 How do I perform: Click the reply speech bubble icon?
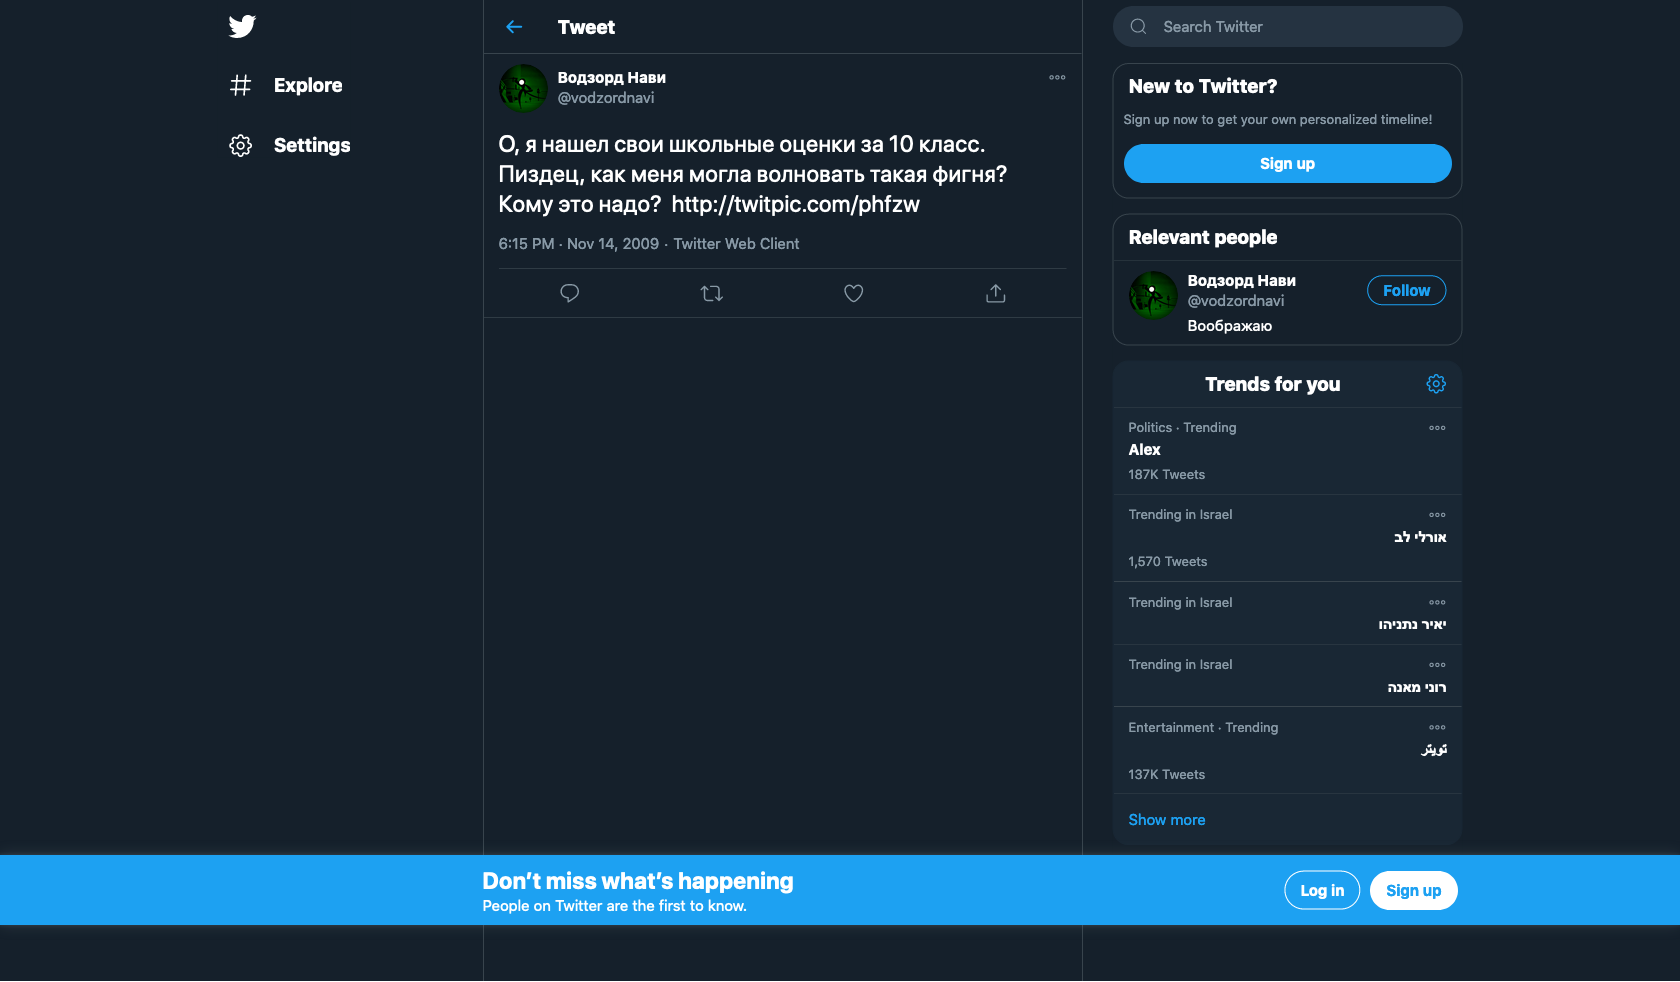coord(570,293)
